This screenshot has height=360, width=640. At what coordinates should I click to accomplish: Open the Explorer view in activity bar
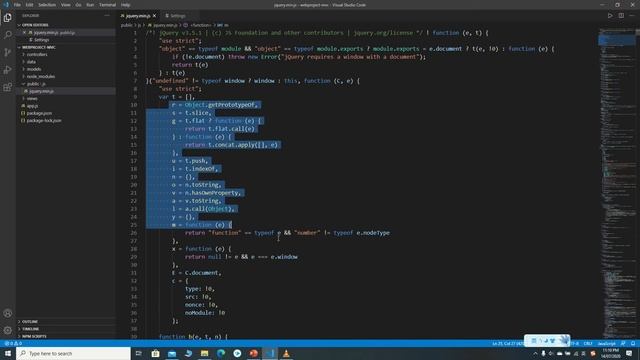(x=7, y=18)
